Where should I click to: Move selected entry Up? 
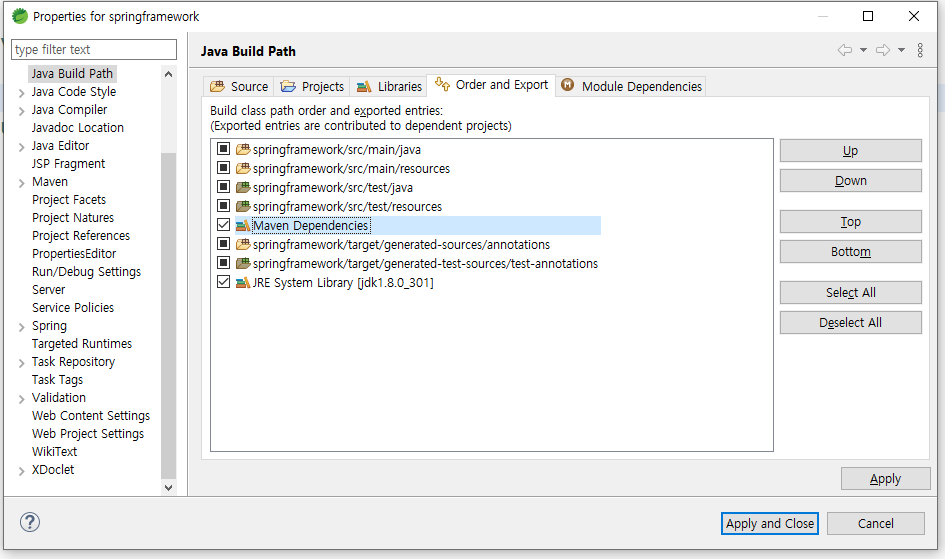850,151
